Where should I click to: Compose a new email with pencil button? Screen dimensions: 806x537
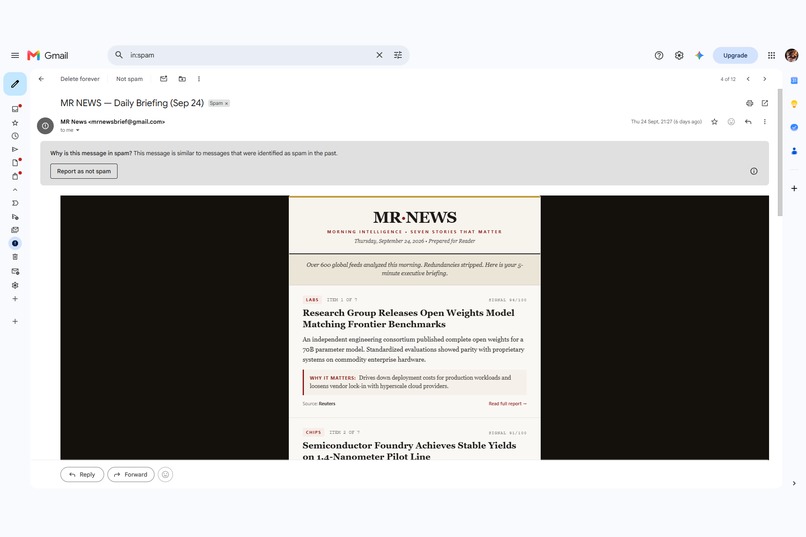15,84
